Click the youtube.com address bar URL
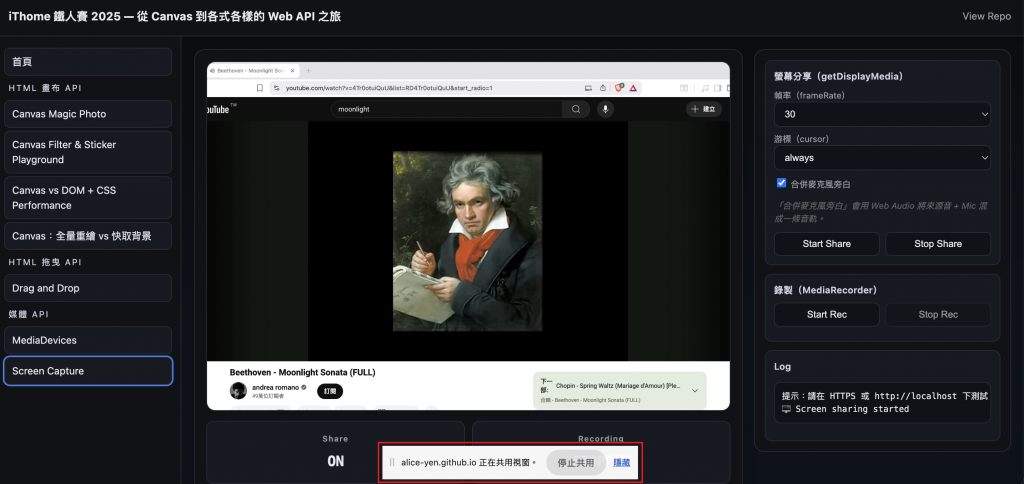Image resolution: width=1024 pixels, height=484 pixels. tap(389, 88)
